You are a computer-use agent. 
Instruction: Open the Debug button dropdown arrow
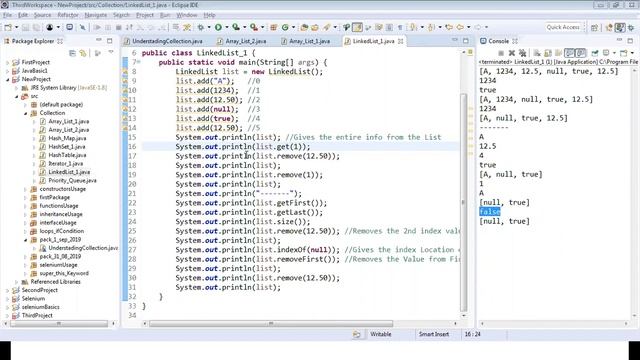[209, 27]
